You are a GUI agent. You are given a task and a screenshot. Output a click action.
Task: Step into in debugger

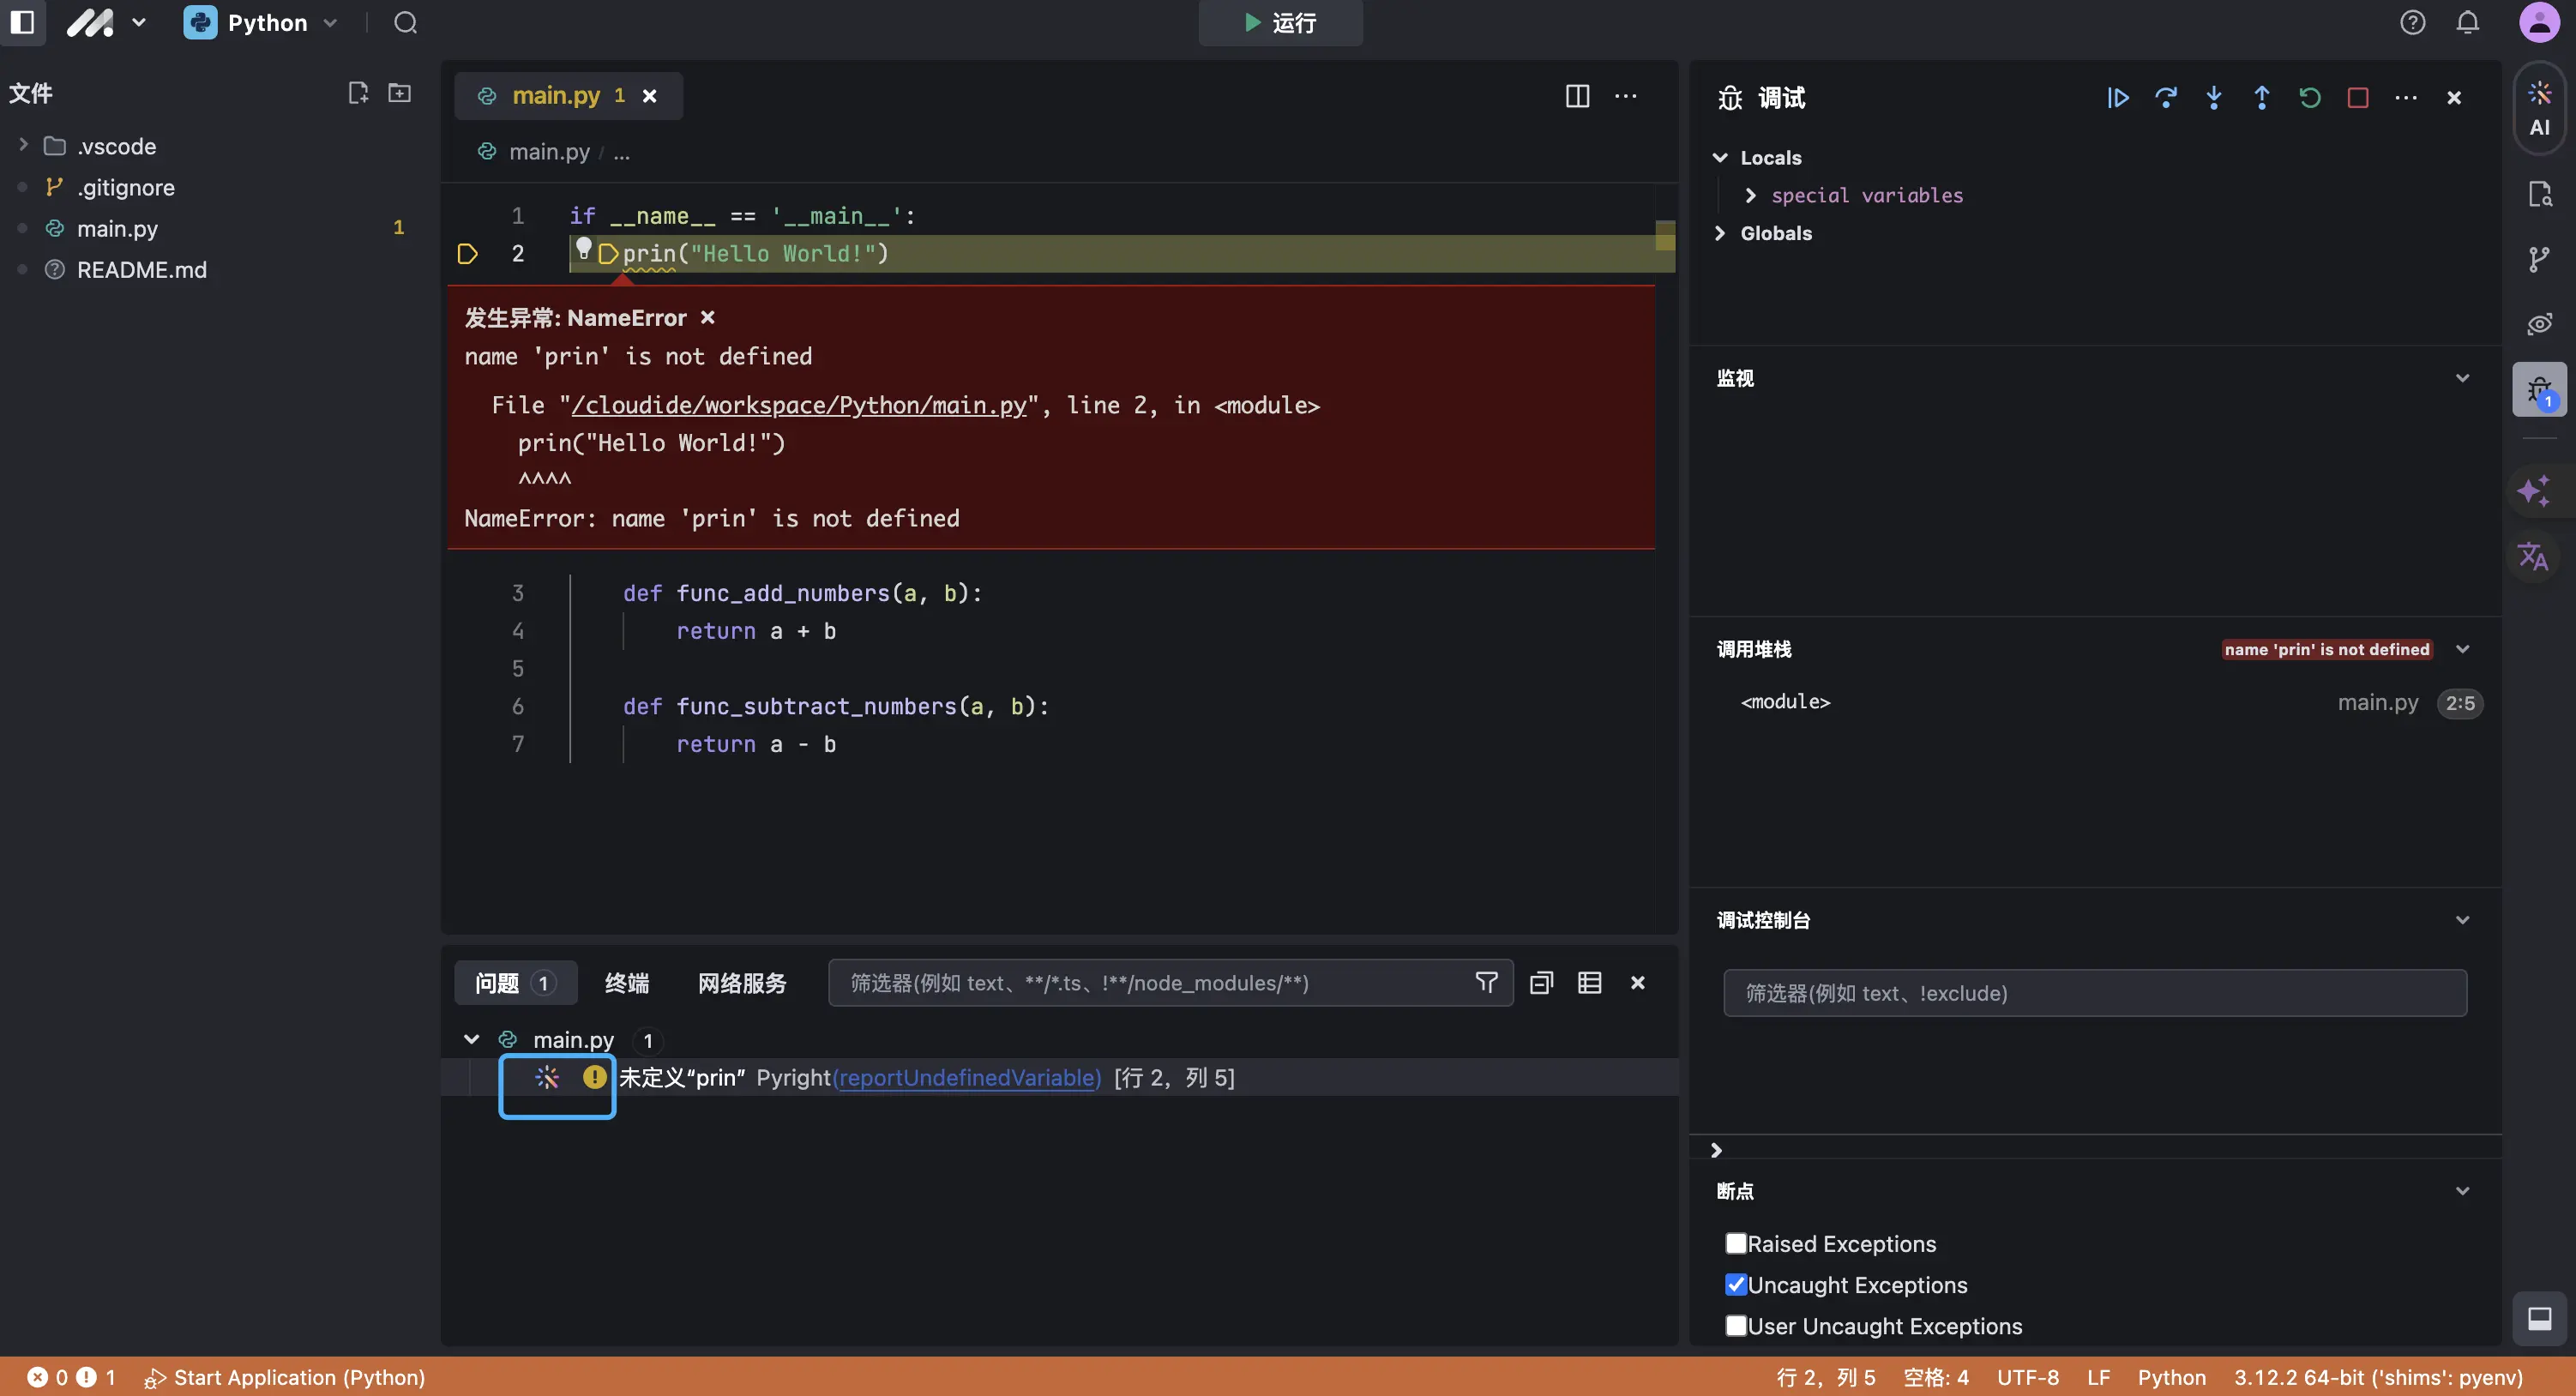2213,97
